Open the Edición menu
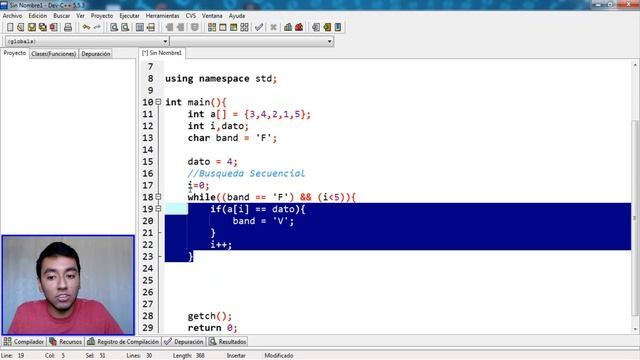This screenshot has width=640, height=360. (38, 16)
